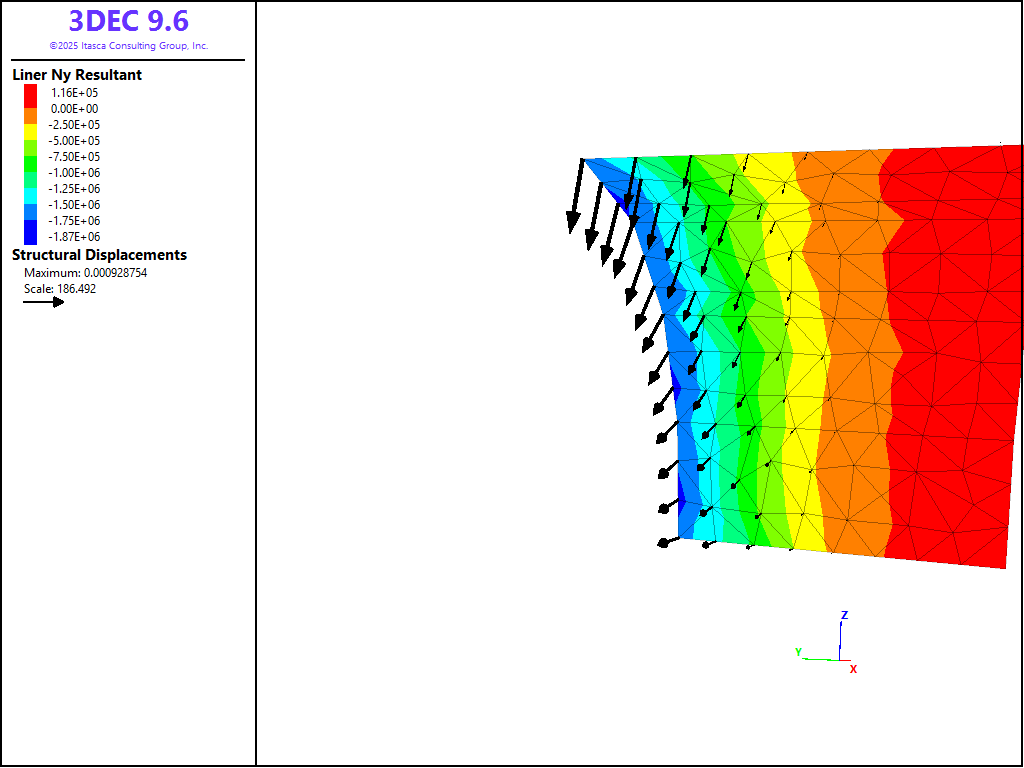Pick the yellow legend swatch near -5.00E+05
The height and width of the screenshot is (768, 1024).
pyautogui.click(x=31, y=140)
